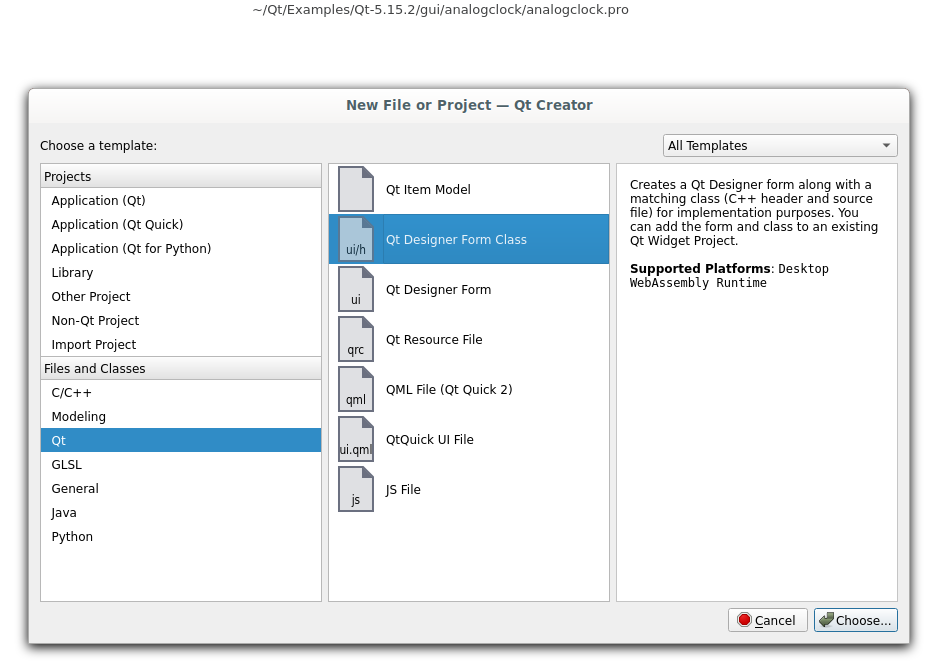The image size is (935, 662).
Task: Select the Modeling category
Action: (x=181, y=416)
